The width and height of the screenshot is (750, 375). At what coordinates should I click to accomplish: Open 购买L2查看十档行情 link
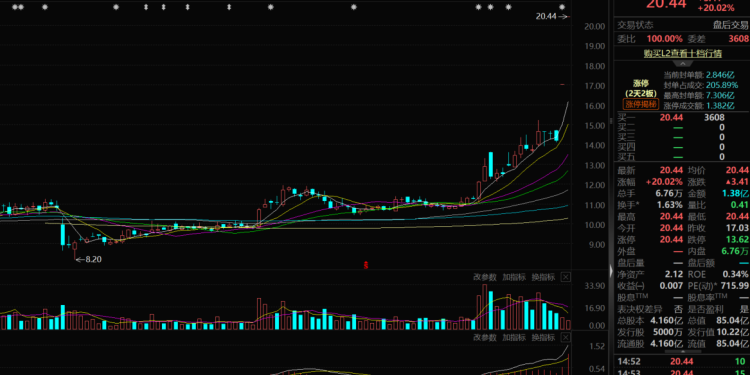pos(683,54)
